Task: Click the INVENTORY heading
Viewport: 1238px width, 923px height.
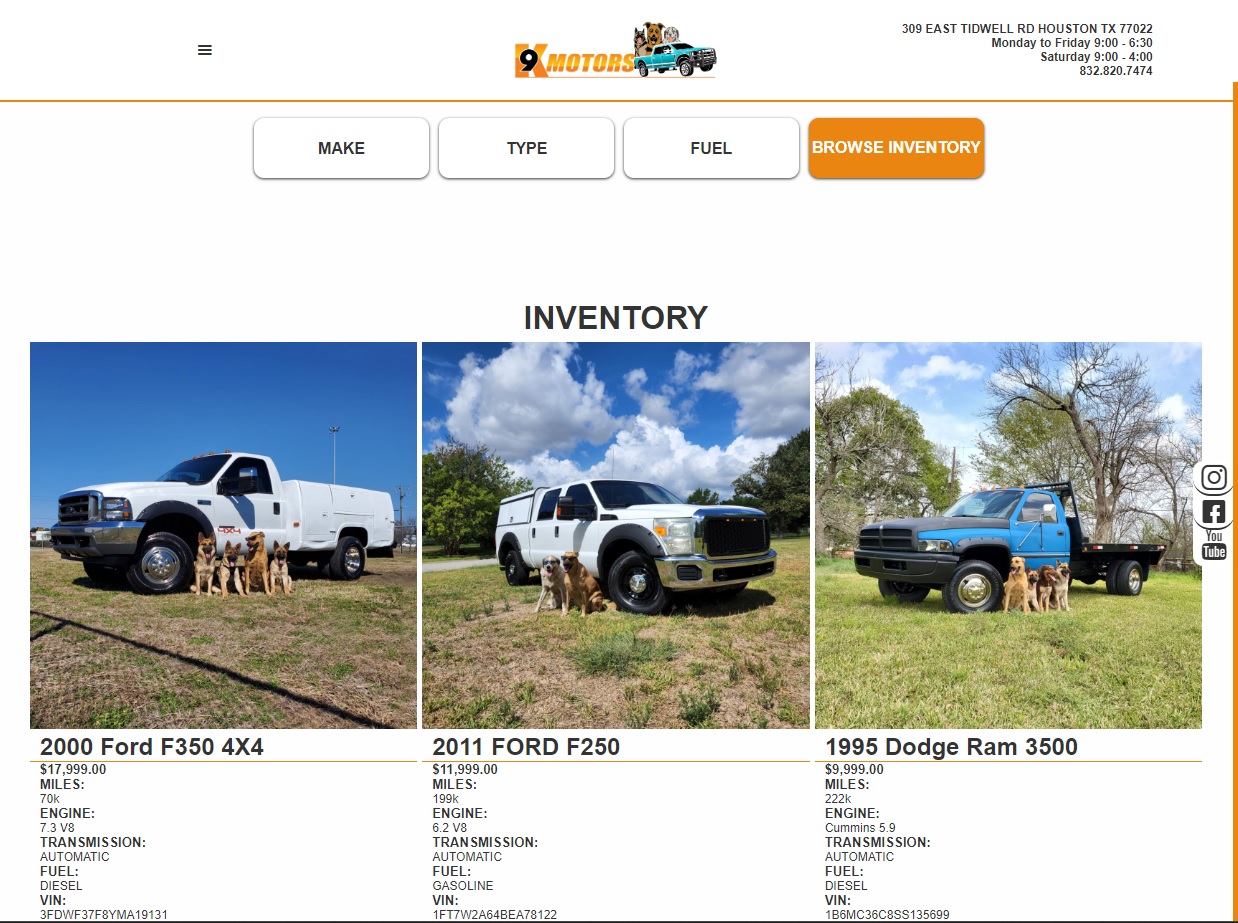Action: point(616,318)
